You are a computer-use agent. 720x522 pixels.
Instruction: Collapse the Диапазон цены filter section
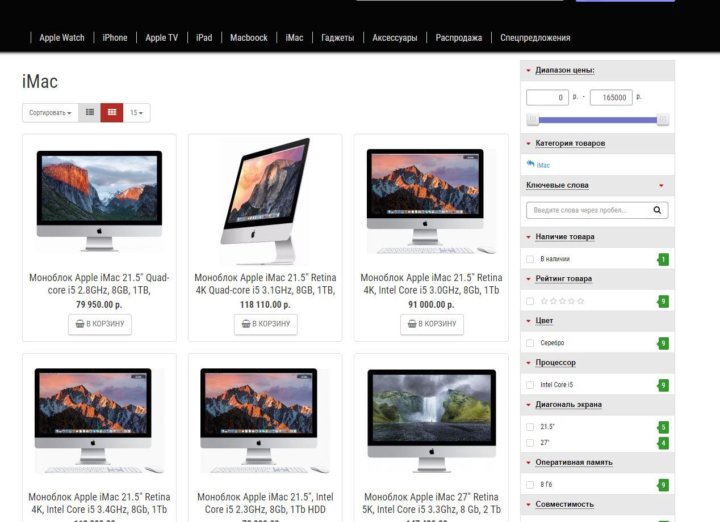pyautogui.click(x=565, y=70)
